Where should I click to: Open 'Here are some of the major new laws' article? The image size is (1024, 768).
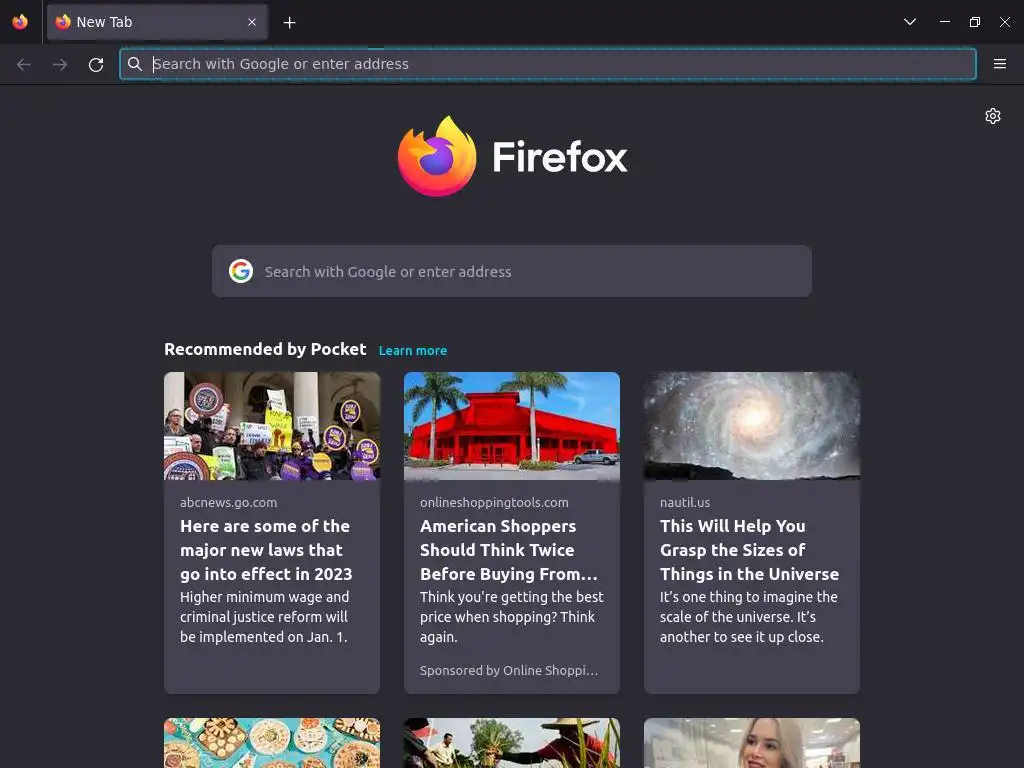[266, 550]
